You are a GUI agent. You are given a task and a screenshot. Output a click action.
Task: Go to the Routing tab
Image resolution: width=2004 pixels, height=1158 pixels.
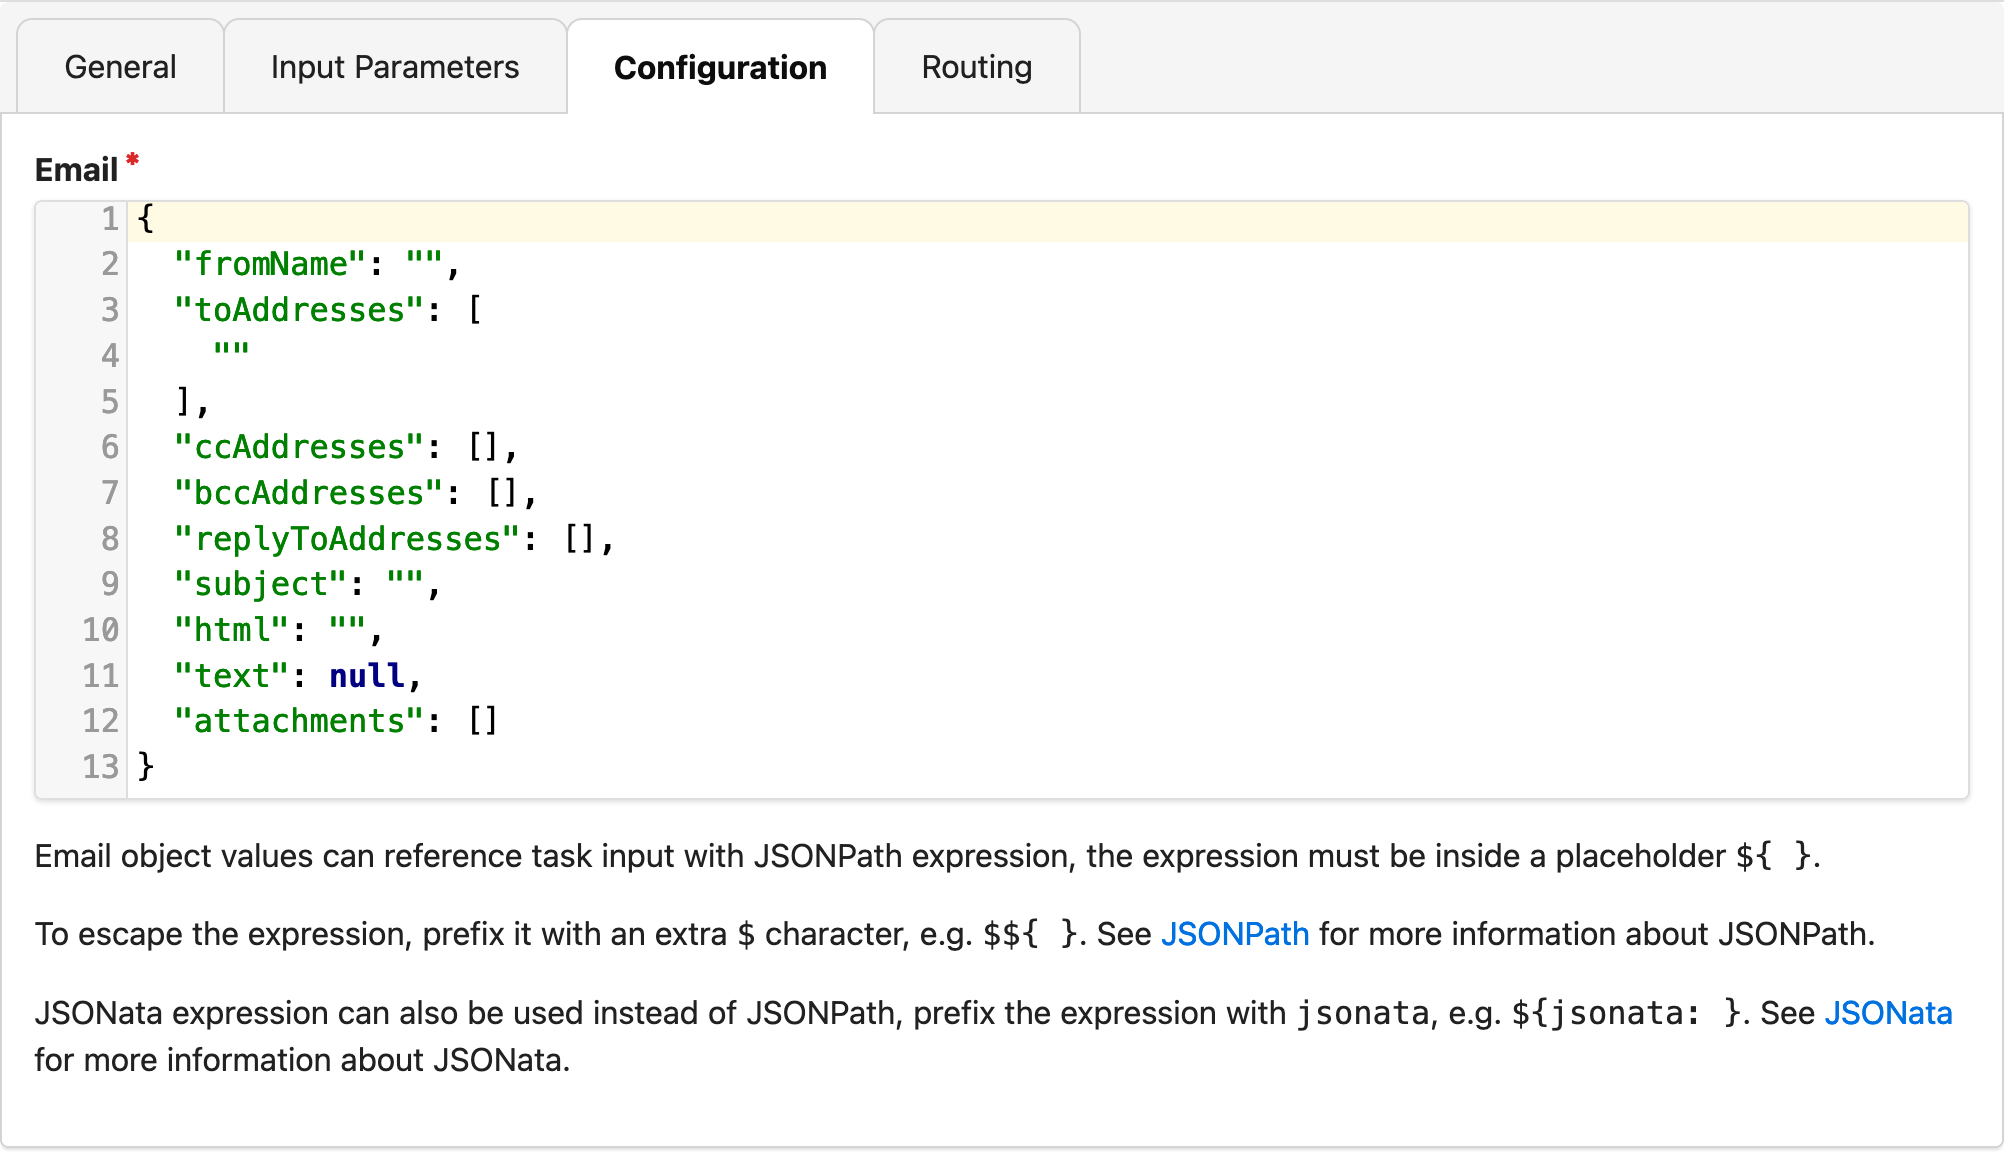coord(976,67)
